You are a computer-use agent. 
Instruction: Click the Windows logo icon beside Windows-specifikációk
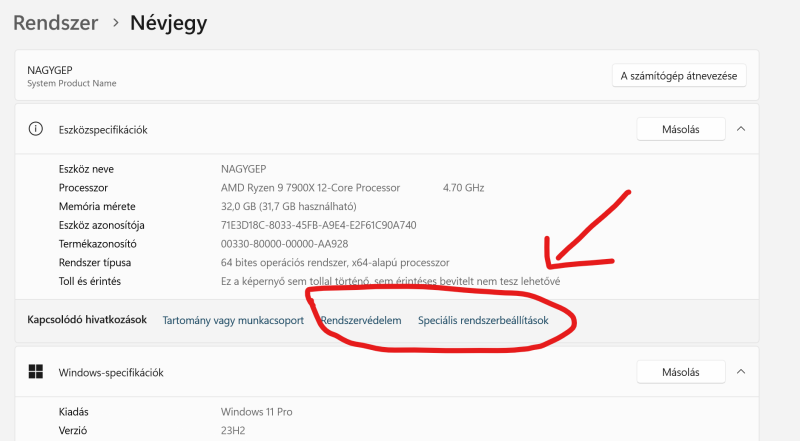coord(36,372)
